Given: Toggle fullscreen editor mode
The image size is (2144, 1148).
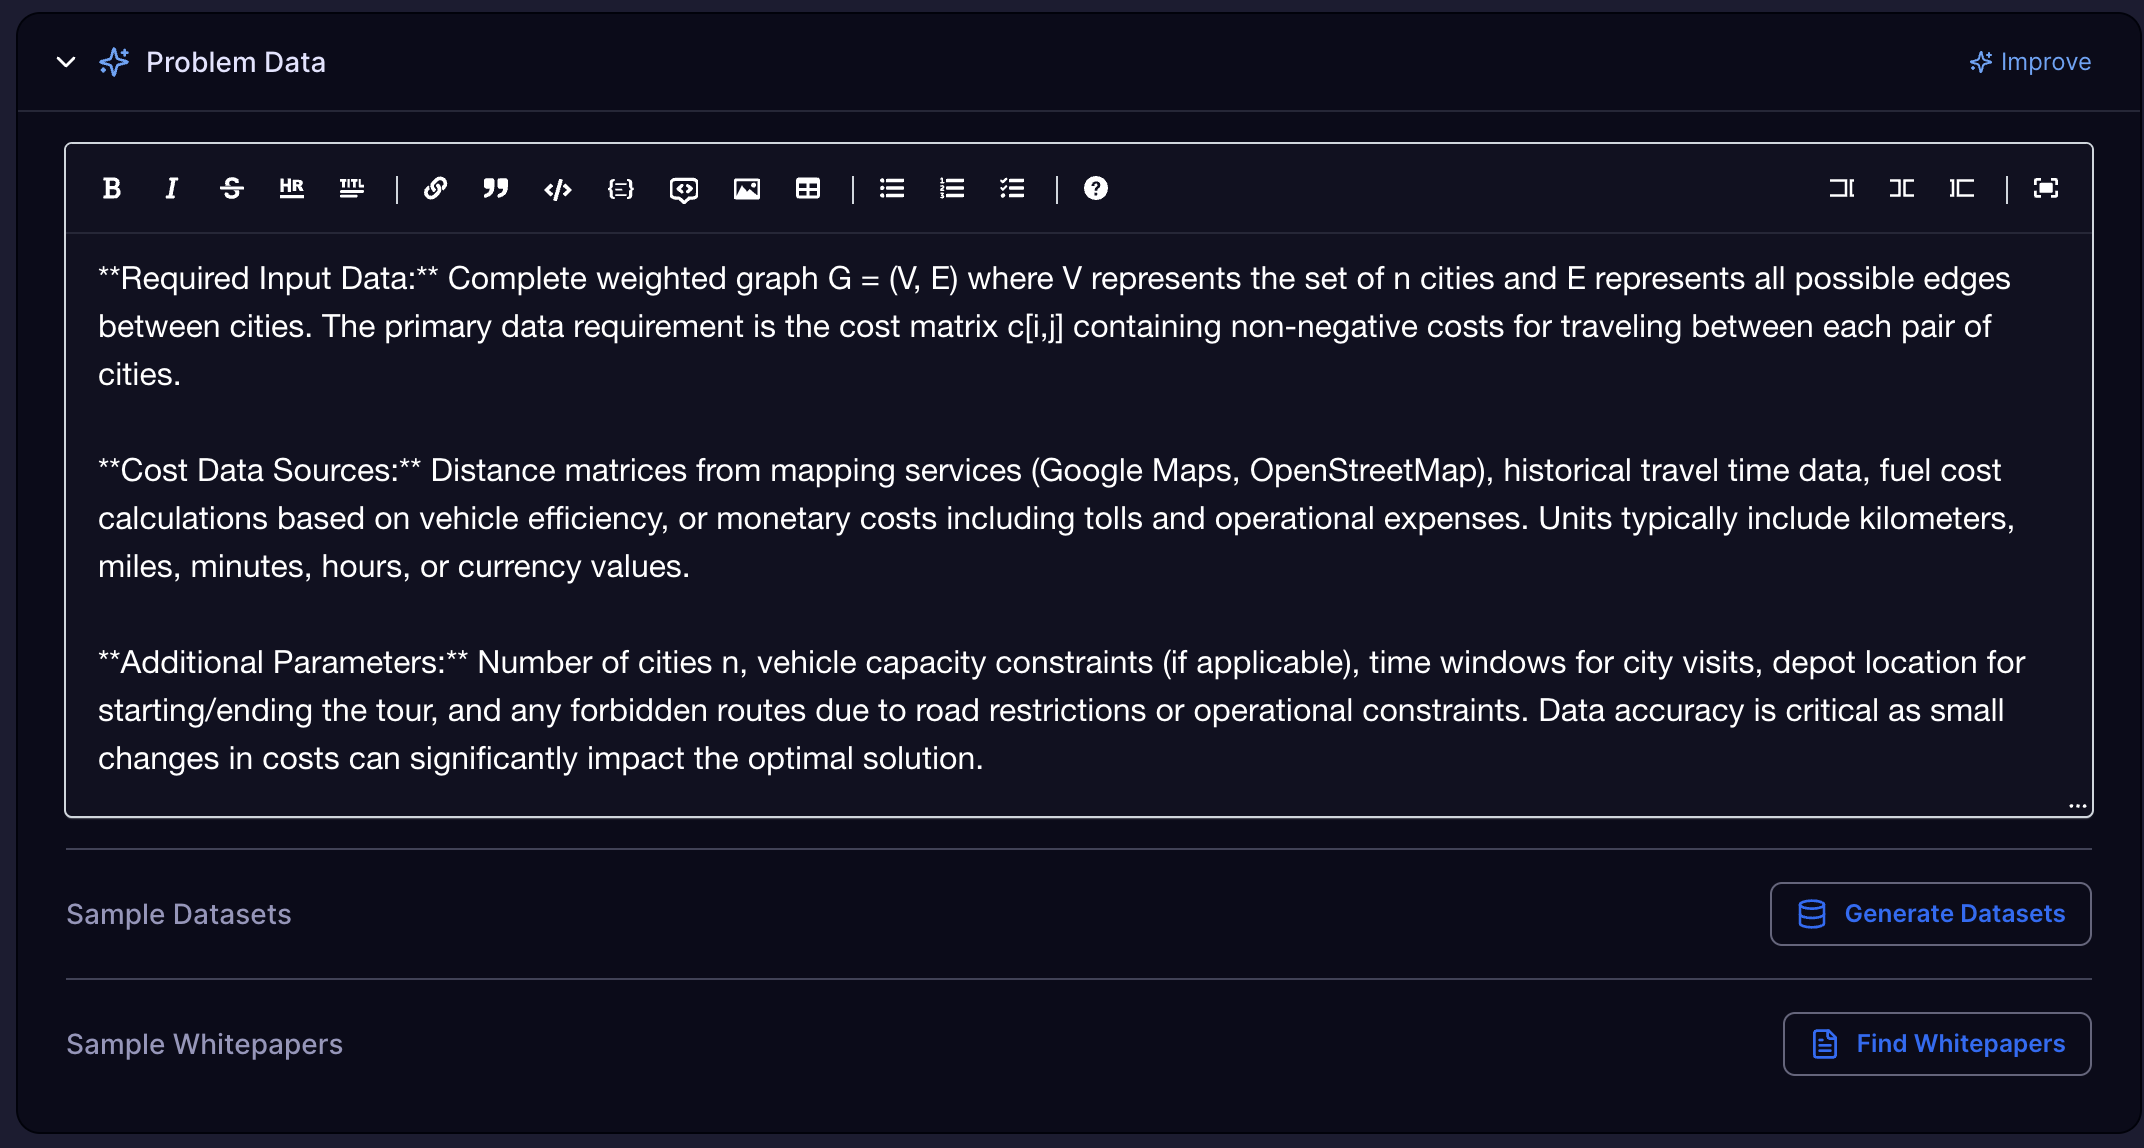Looking at the screenshot, I should 2046,188.
